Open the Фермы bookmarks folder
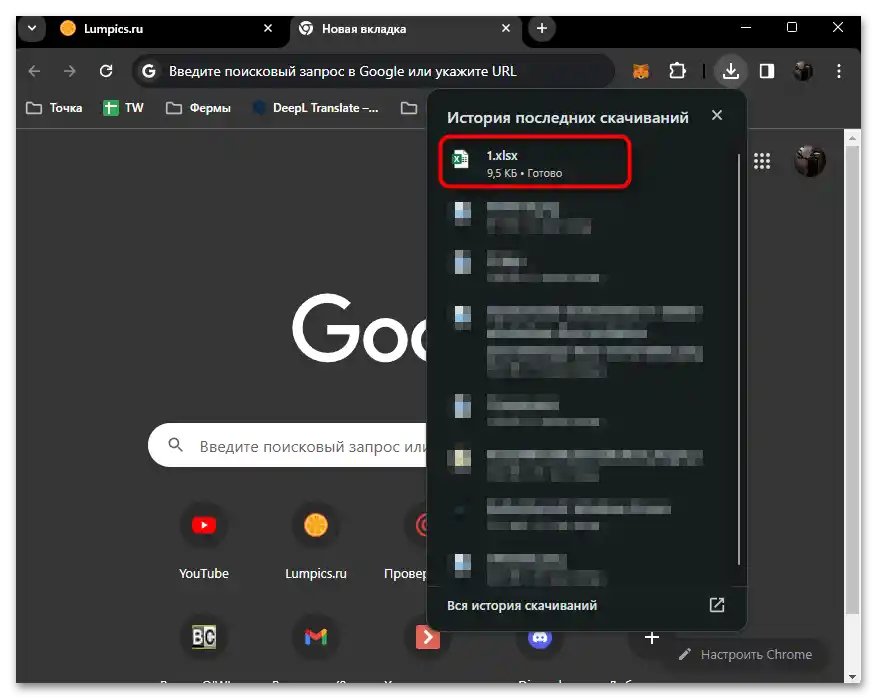Screen dimensions: 877x699 pyautogui.click(x=199, y=108)
